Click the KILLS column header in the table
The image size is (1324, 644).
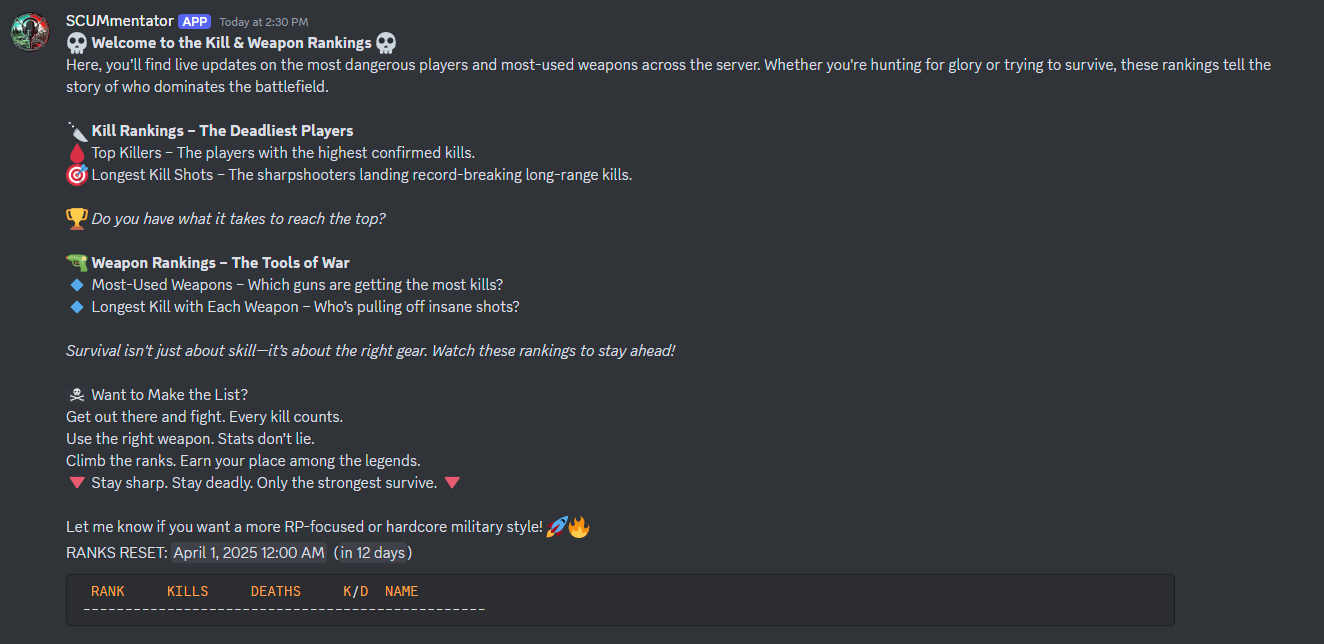point(187,591)
